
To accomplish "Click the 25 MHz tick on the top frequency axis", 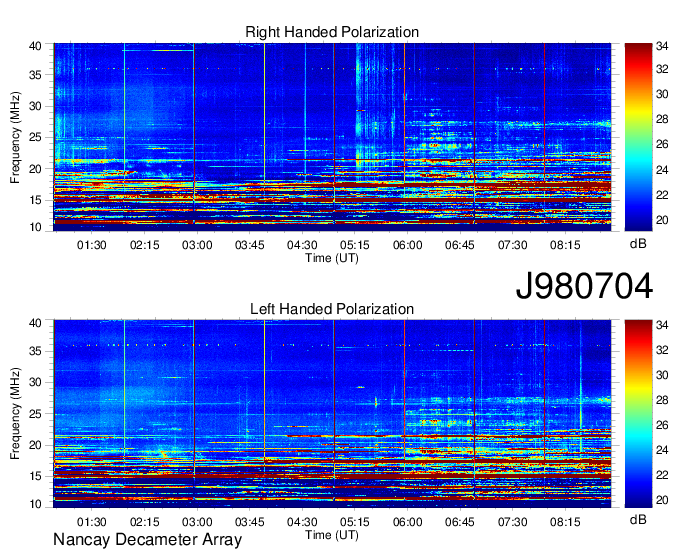I will [35, 138].
